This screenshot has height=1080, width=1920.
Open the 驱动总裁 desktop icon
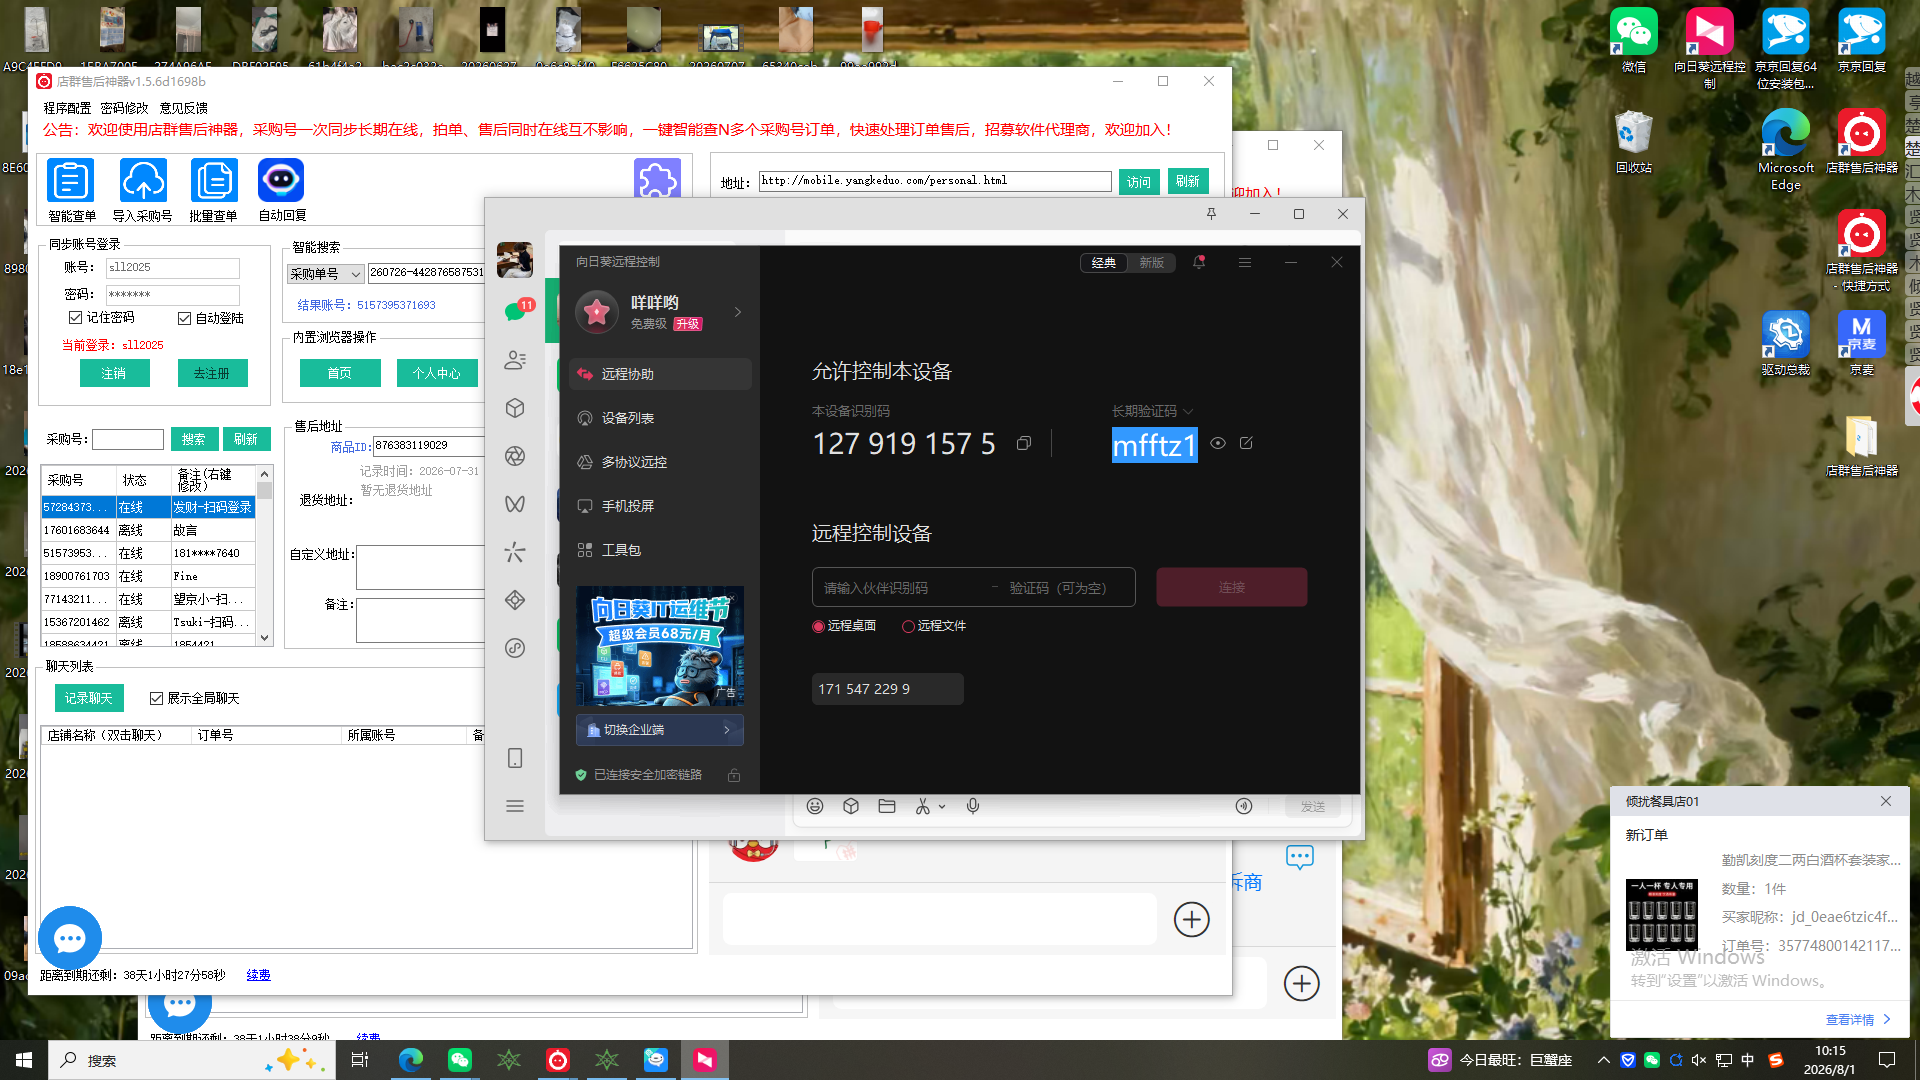(x=1786, y=344)
